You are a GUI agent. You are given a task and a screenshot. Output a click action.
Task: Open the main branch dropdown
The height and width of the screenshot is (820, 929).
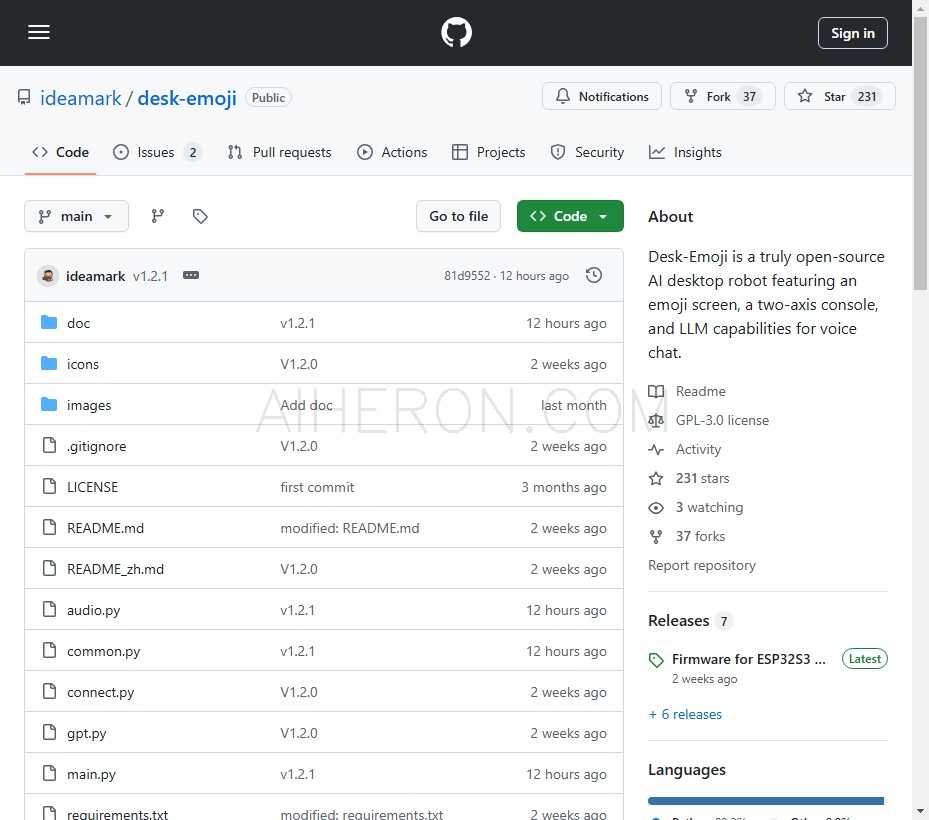76,216
